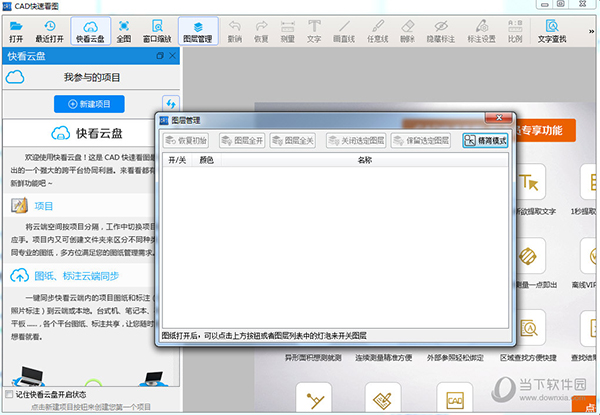Toggle the 隐藏标注 hide annotations tool
This screenshot has height=415, width=600.
tap(440, 31)
